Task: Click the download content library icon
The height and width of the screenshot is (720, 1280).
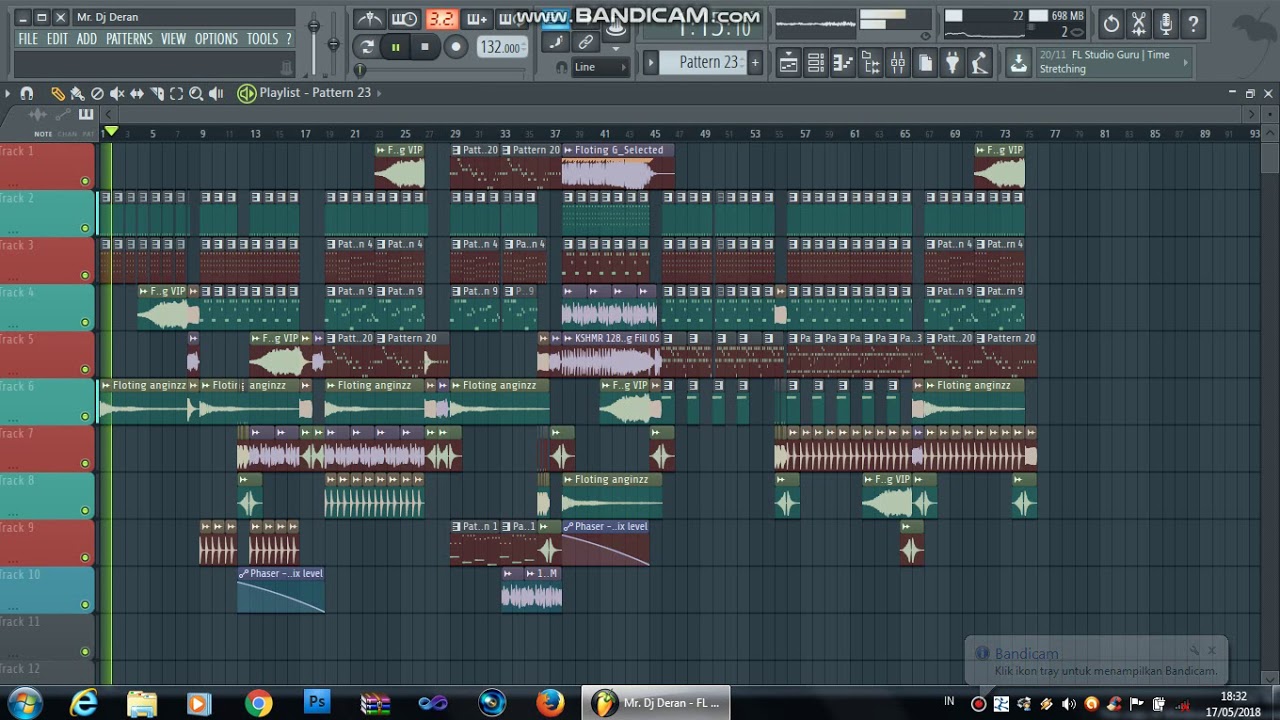Action: tap(1018, 62)
